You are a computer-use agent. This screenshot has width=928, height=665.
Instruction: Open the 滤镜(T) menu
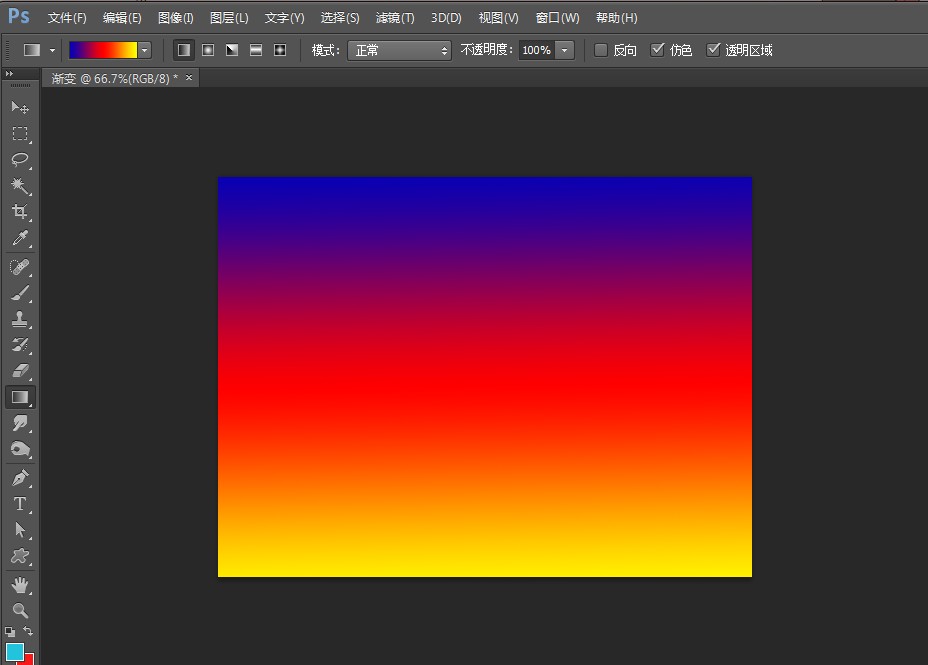(395, 18)
